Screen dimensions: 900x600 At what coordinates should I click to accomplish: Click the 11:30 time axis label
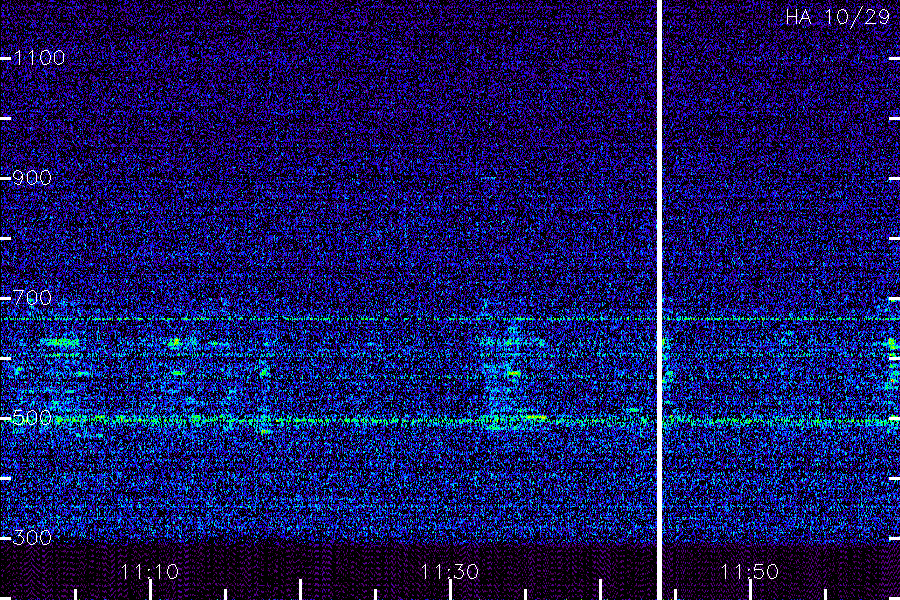pyautogui.click(x=449, y=572)
